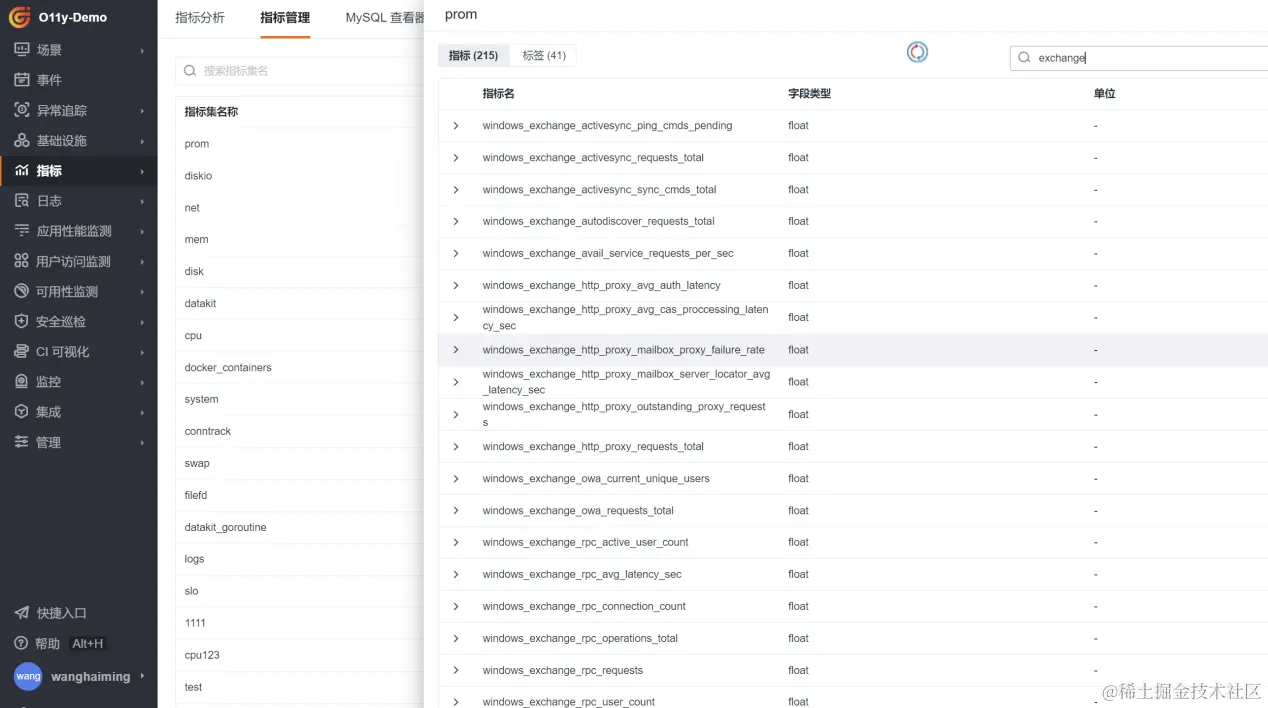
Task: Select the 指标 (215) tab
Action: (x=474, y=56)
